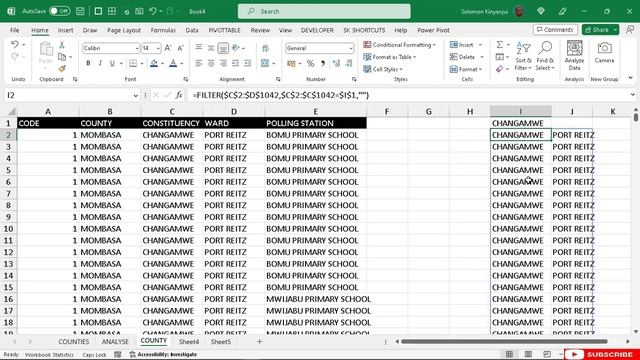The image size is (640, 360).
Task: Apply the Fill Color bucket
Action: [154, 63]
